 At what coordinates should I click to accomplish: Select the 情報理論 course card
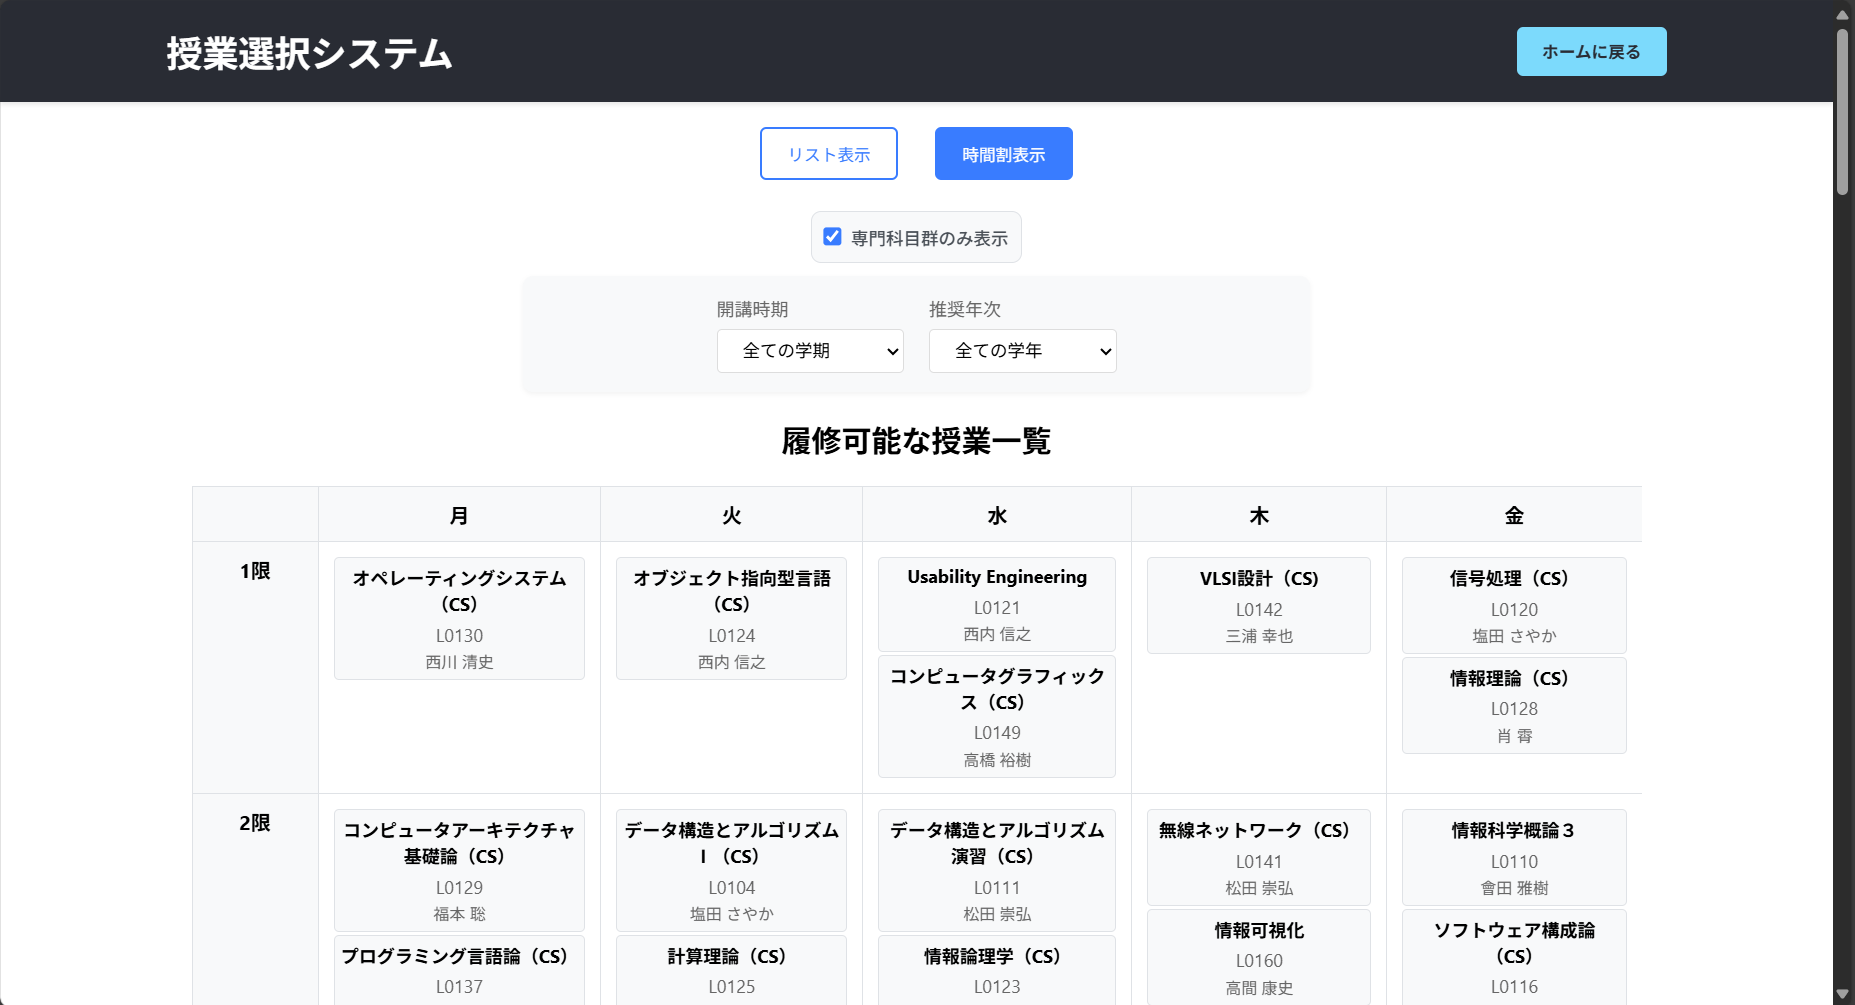click(x=1513, y=705)
